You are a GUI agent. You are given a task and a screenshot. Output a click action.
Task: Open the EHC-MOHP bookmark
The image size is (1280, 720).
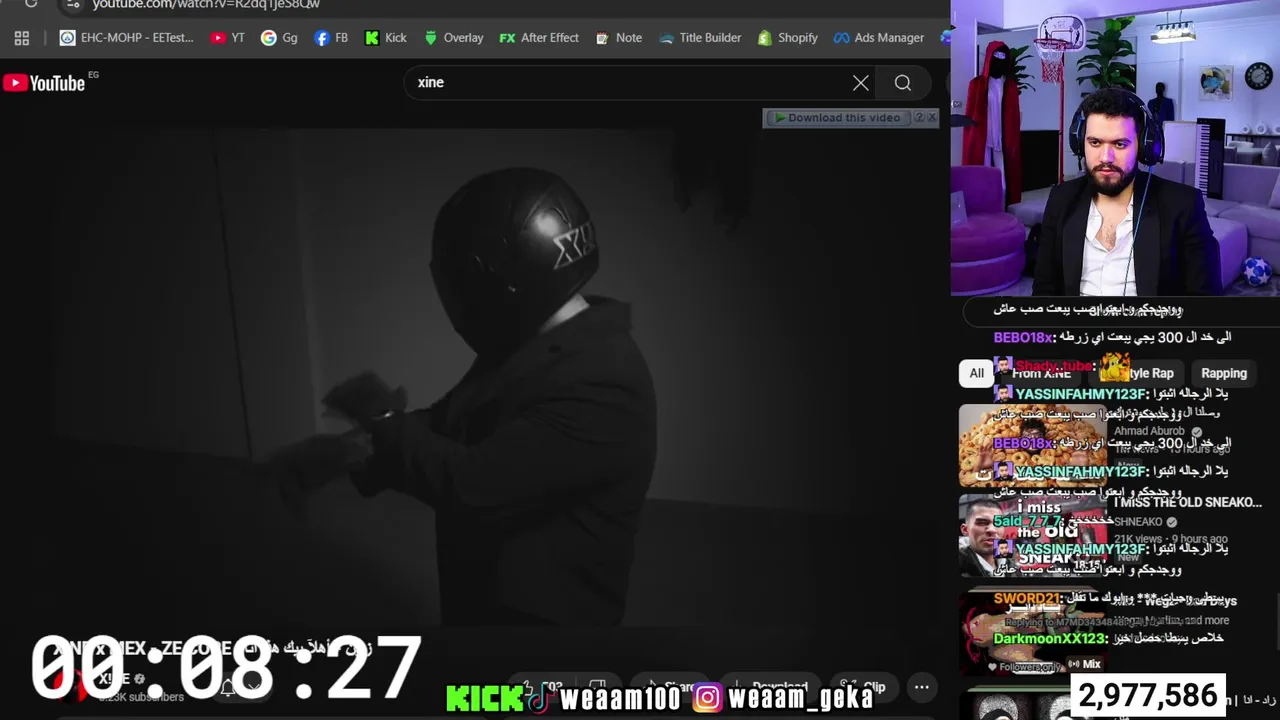(127, 38)
